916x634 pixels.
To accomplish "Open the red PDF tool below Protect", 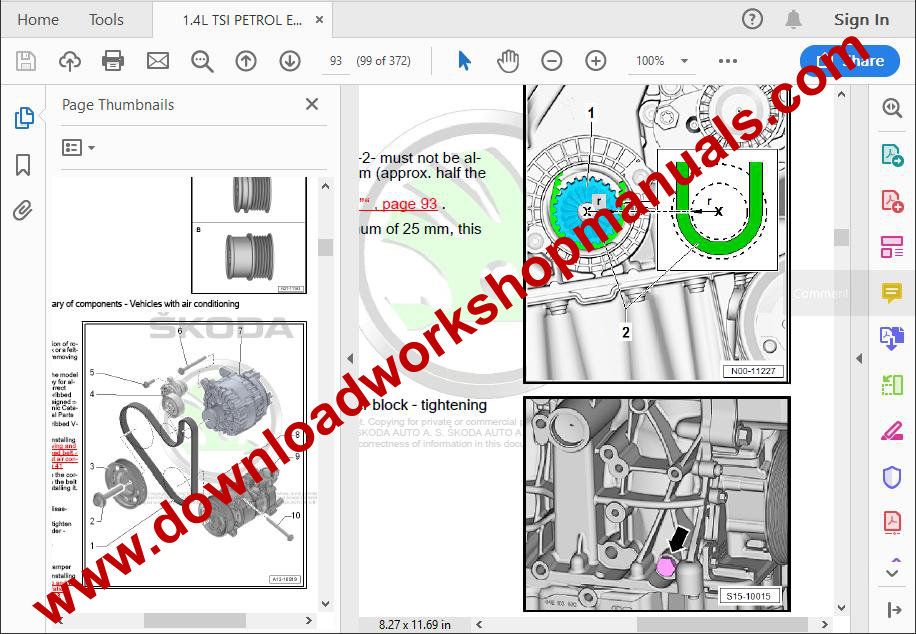I will click(892, 522).
